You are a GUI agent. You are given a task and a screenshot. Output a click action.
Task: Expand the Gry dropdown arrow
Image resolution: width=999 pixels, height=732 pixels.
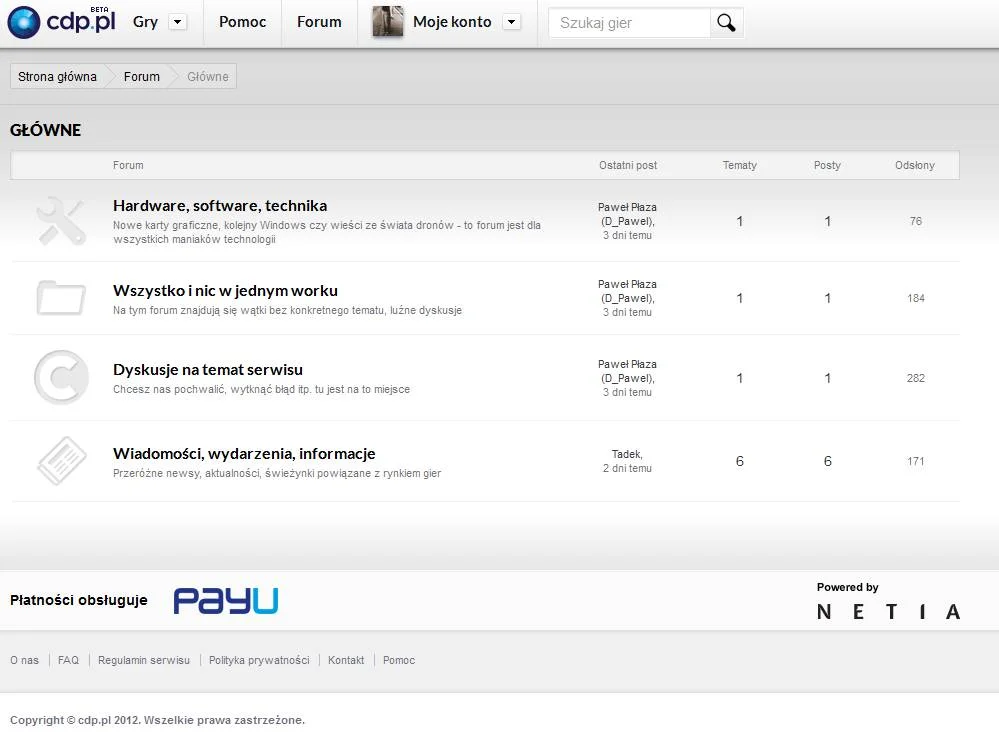(x=178, y=22)
